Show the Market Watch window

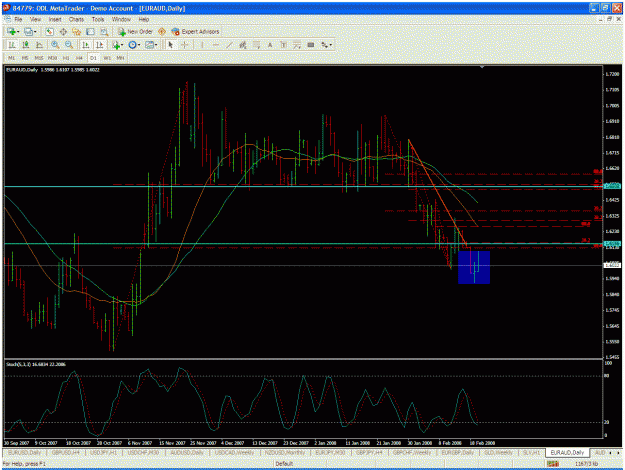(49, 31)
